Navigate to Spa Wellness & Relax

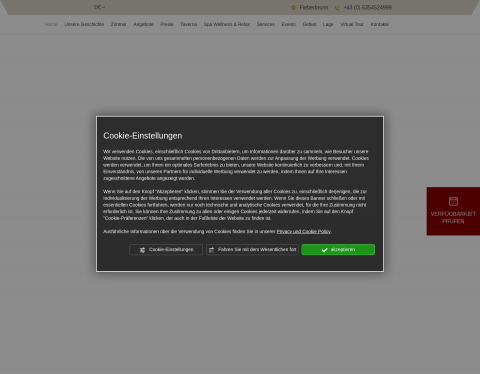pyautogui.click(x=227, y=24)
